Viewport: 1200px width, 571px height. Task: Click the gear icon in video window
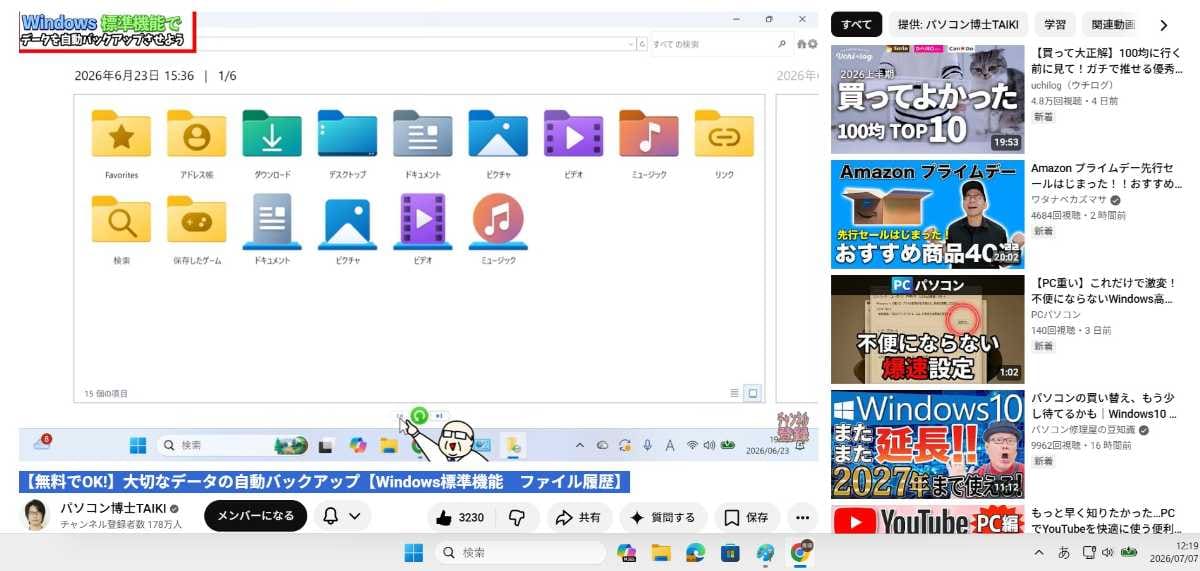point(813,45)
